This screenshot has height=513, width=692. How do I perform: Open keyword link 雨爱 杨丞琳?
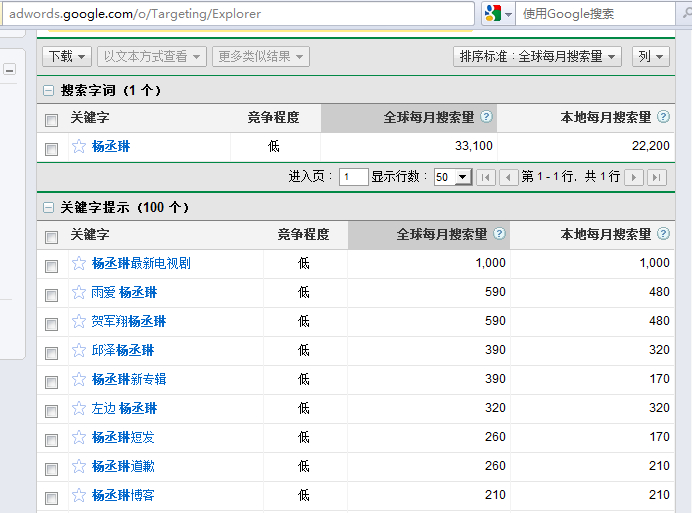[124, 292]
